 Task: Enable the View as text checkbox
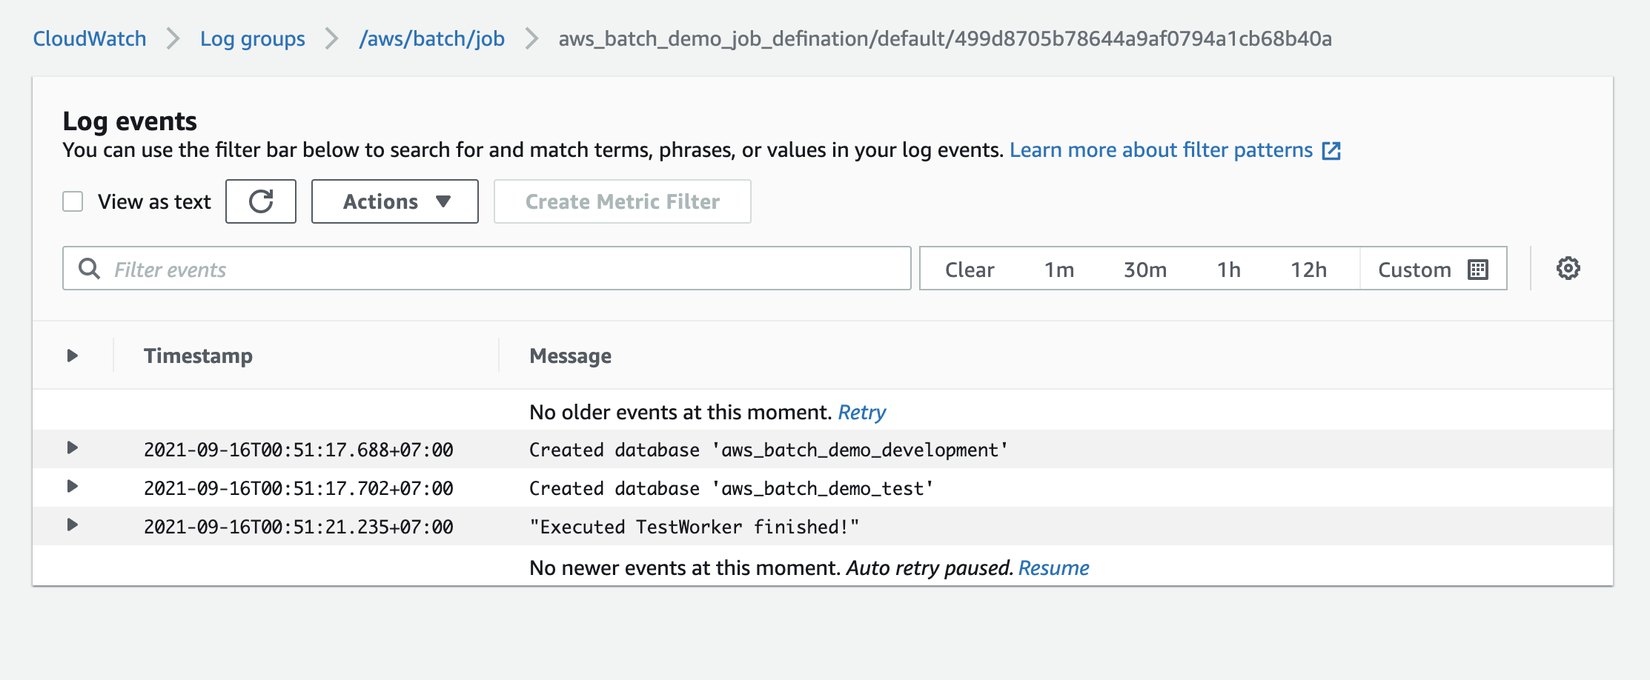tap(73, 202)
